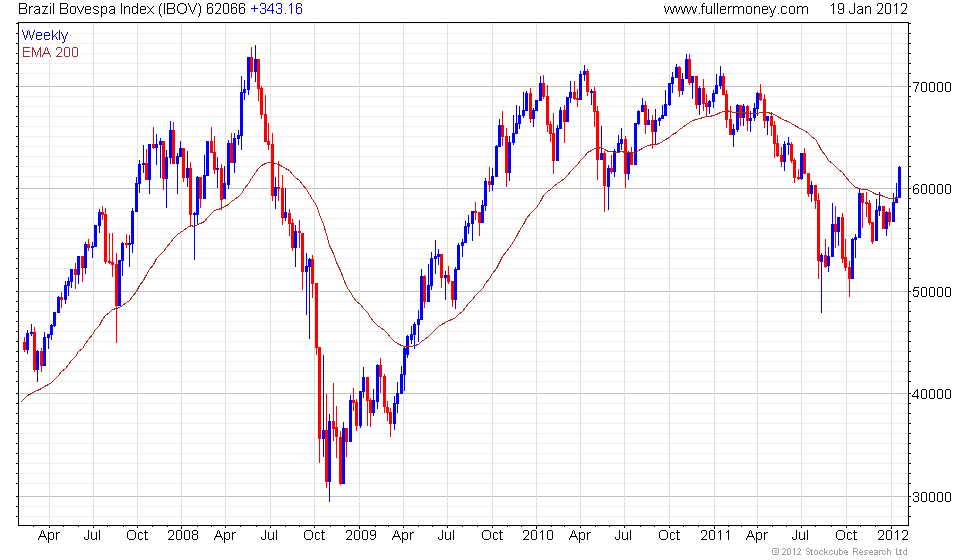Click the 30000 price axis label
The width and height of the screenshot is (960, 560).
(x=932, y=497)
